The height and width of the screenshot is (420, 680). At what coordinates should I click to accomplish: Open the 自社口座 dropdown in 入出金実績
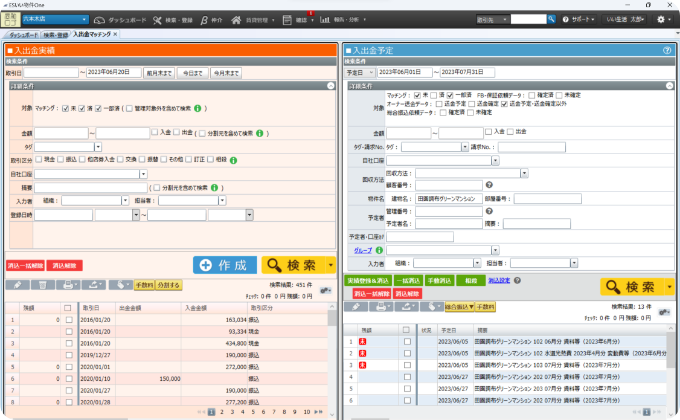pos(144,174)
